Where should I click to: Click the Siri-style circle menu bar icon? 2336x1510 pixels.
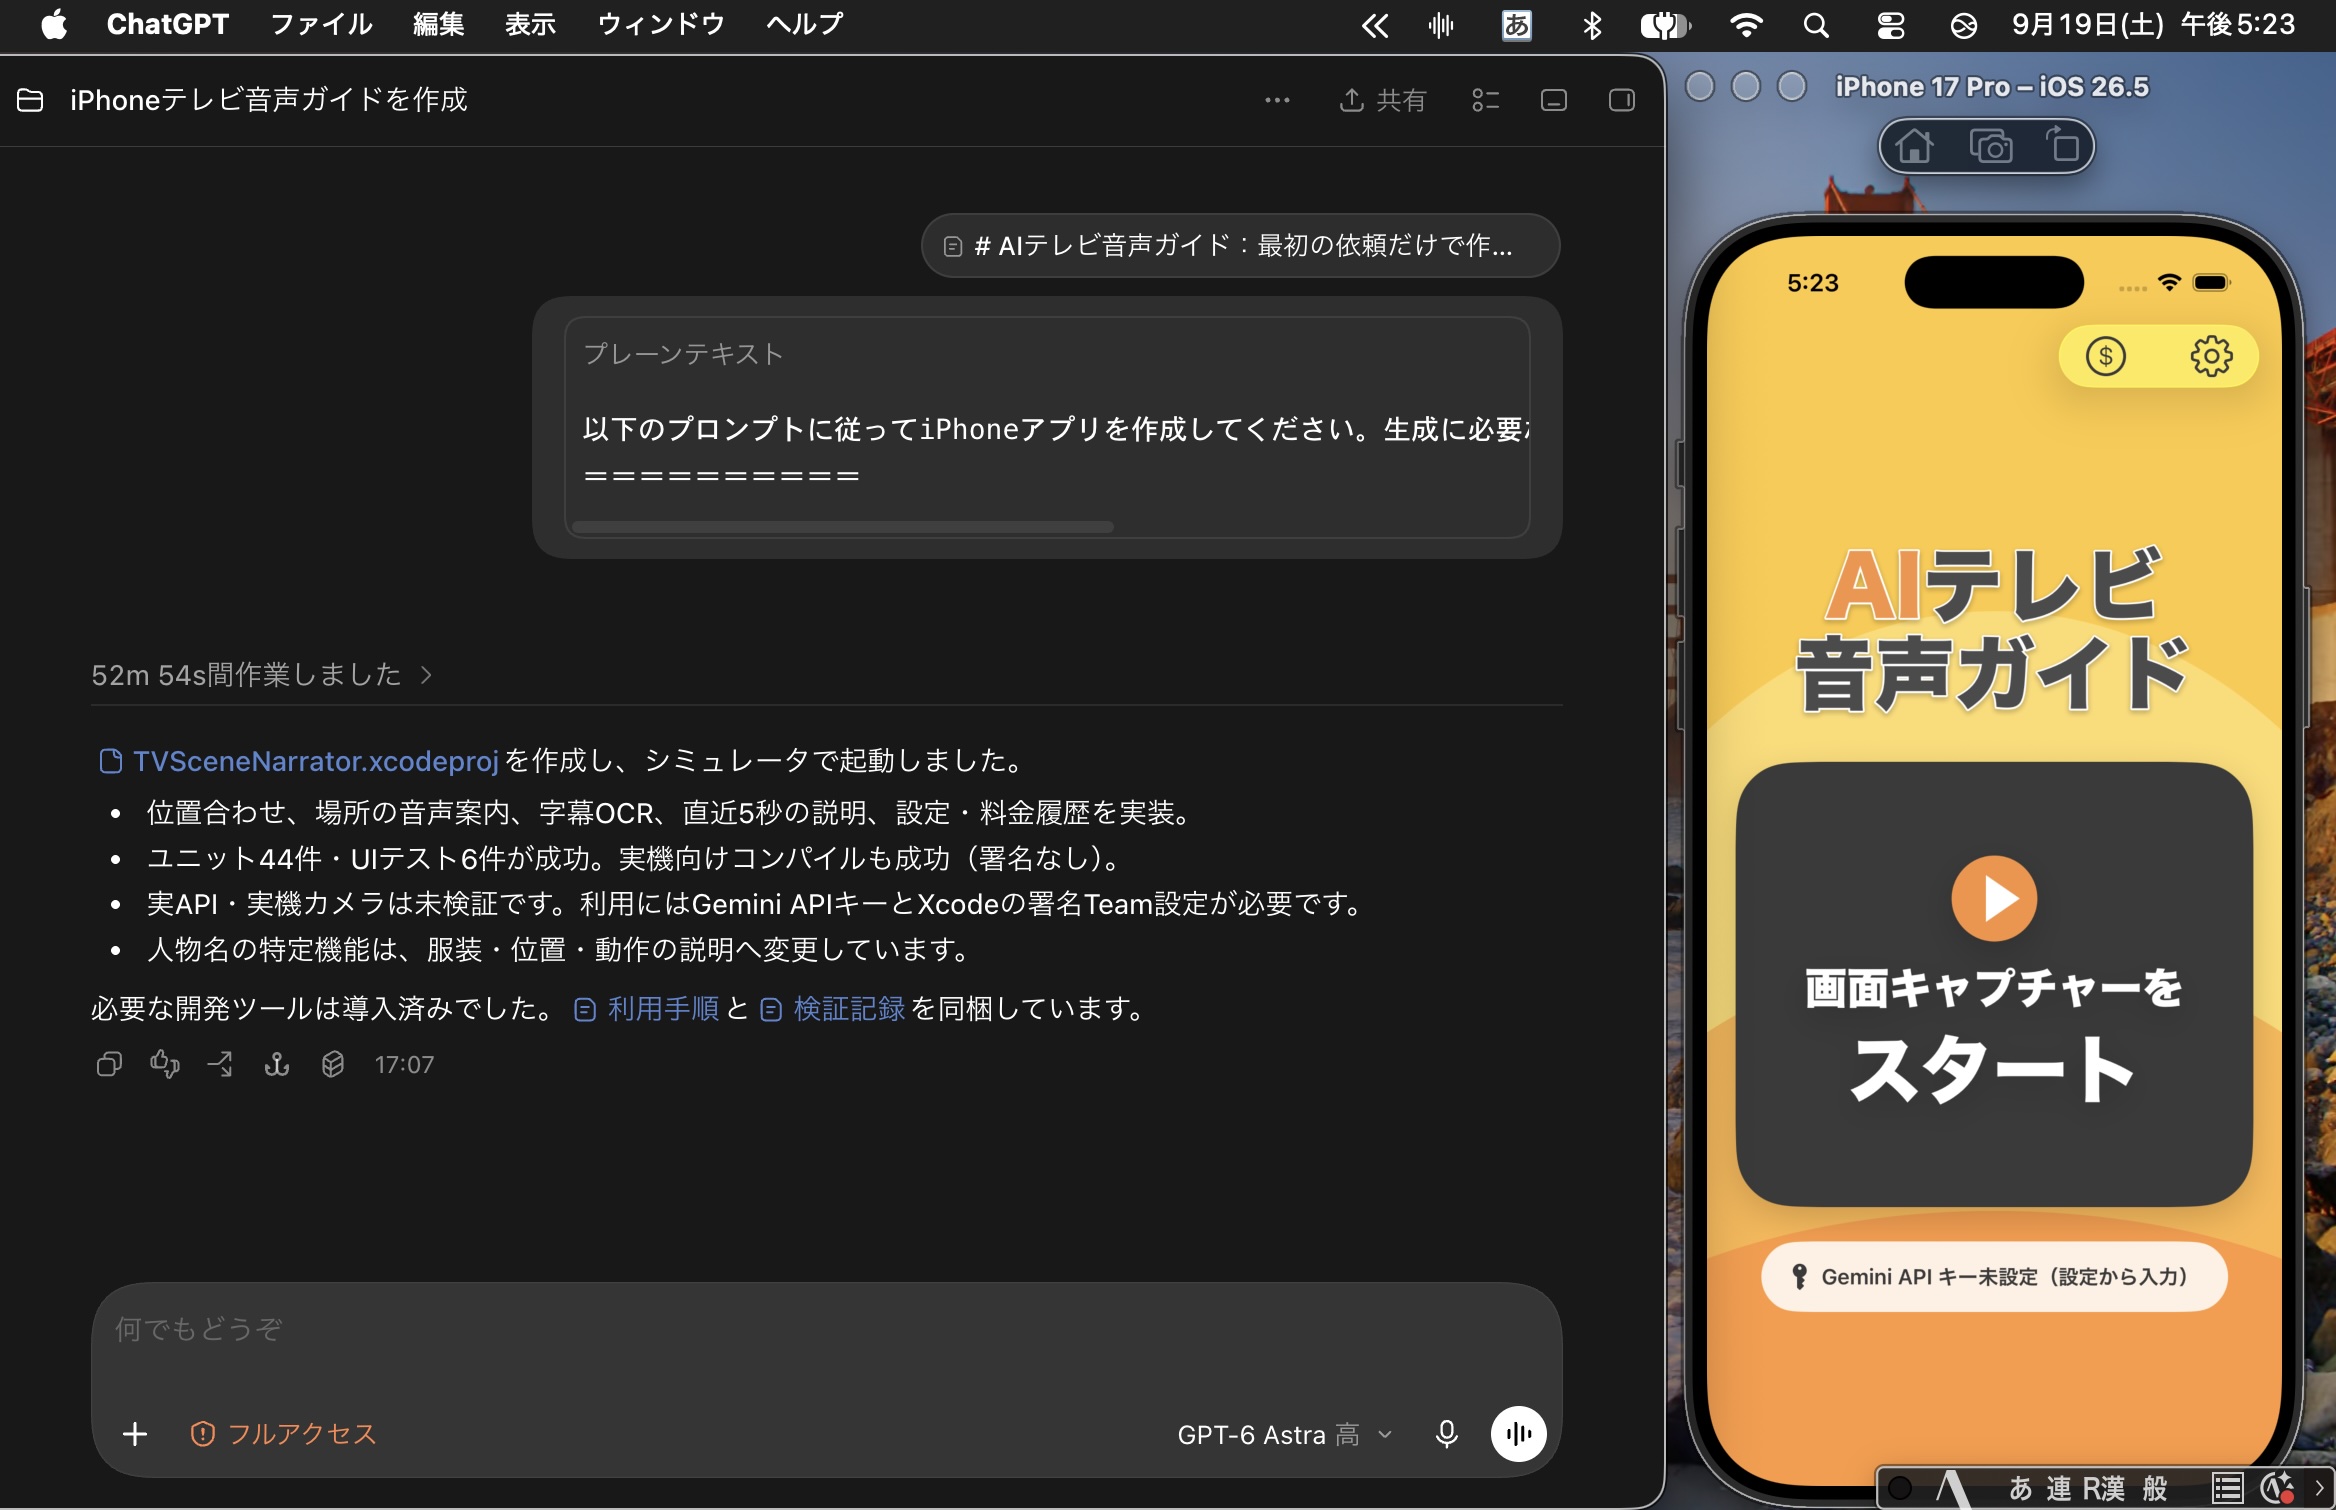click(1963, 26)
